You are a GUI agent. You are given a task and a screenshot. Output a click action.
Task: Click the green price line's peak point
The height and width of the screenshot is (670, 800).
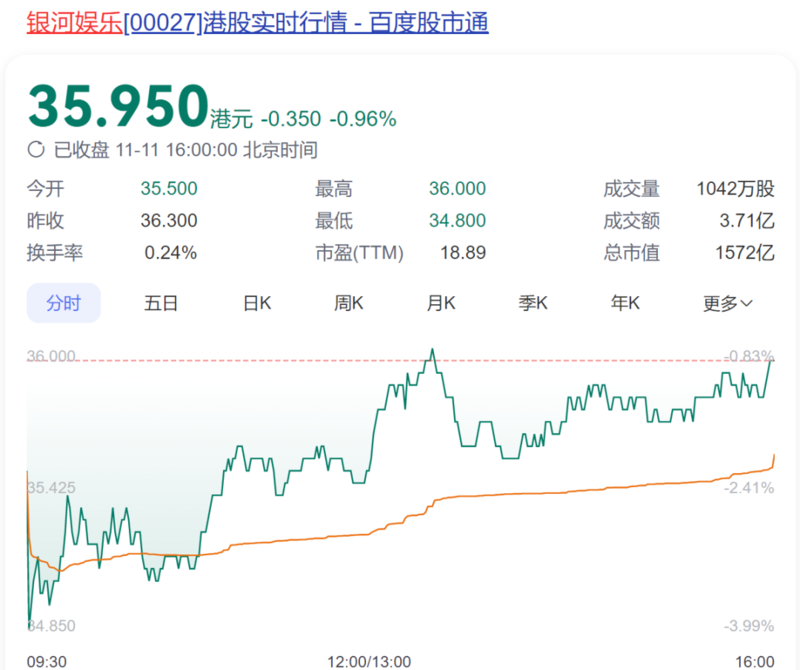[x=432, y=350]
